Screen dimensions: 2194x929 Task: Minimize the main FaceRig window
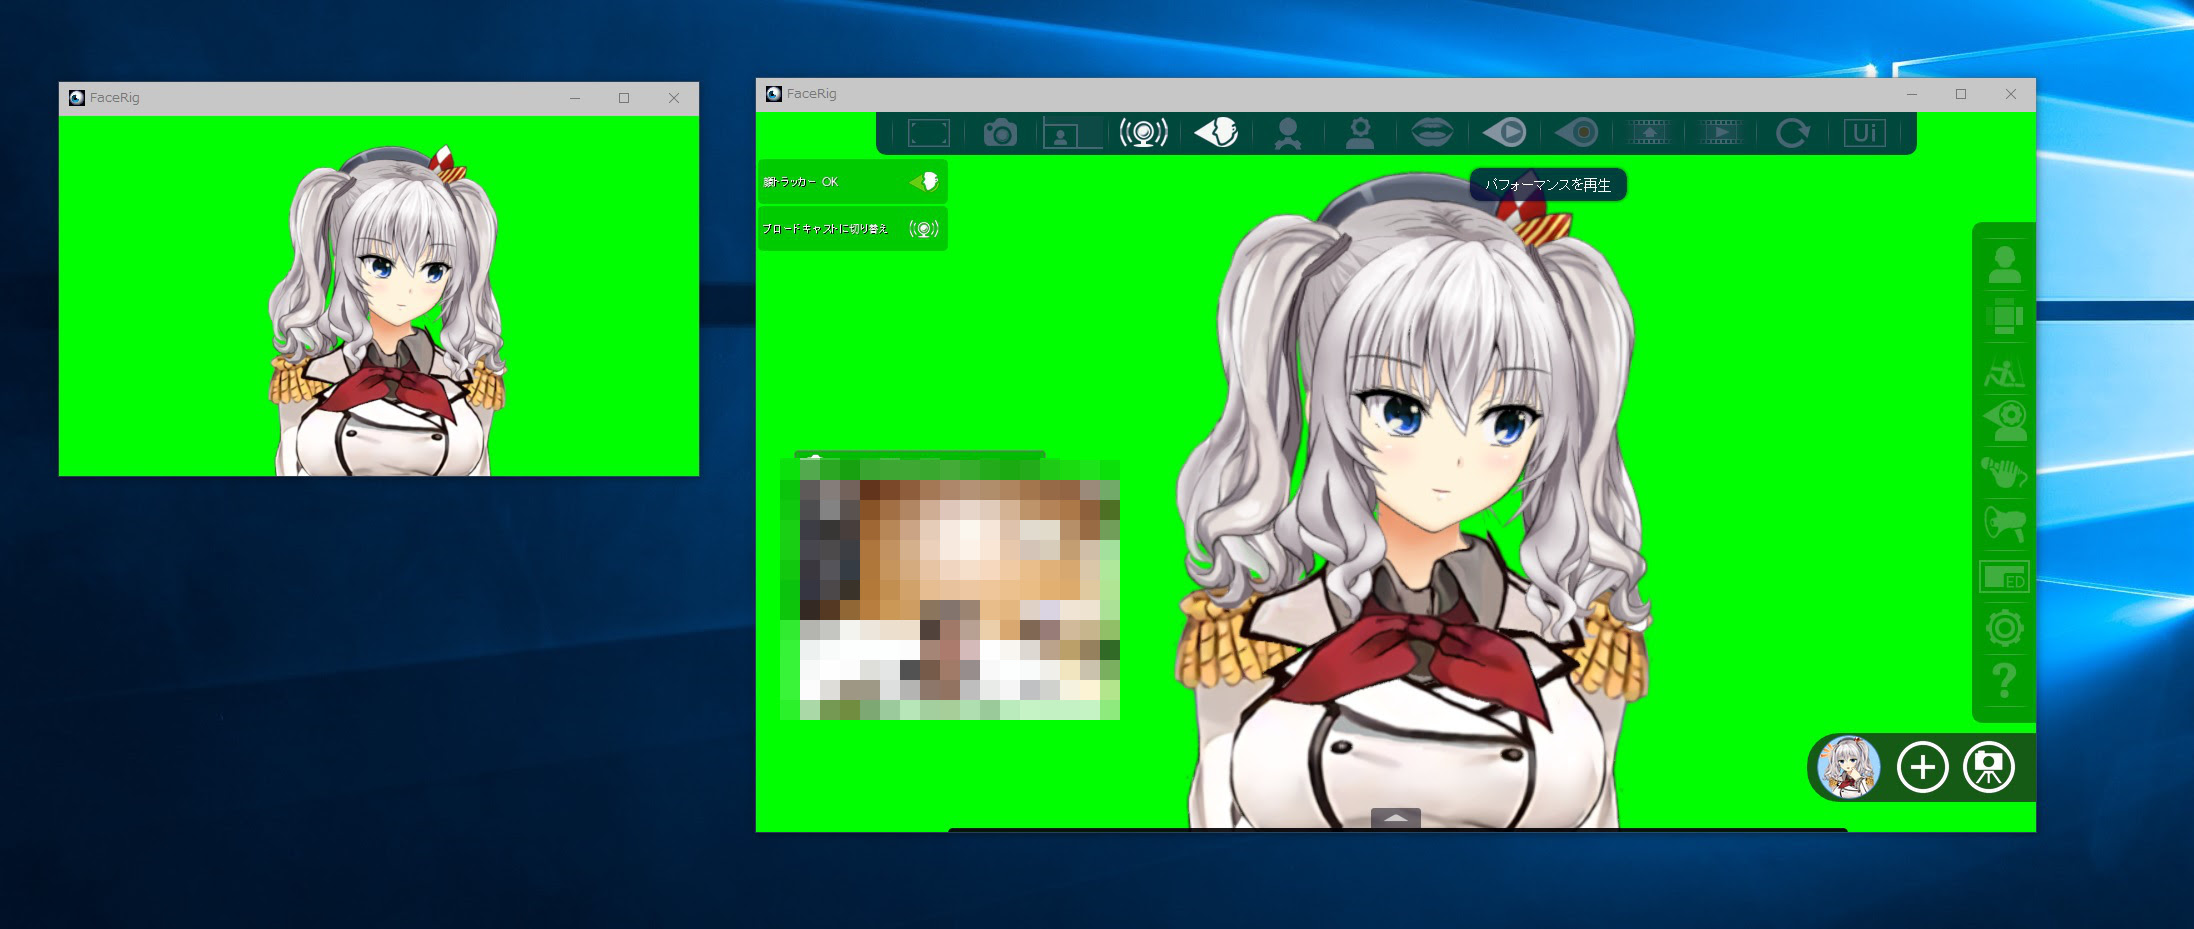(x=1912, y=94)
